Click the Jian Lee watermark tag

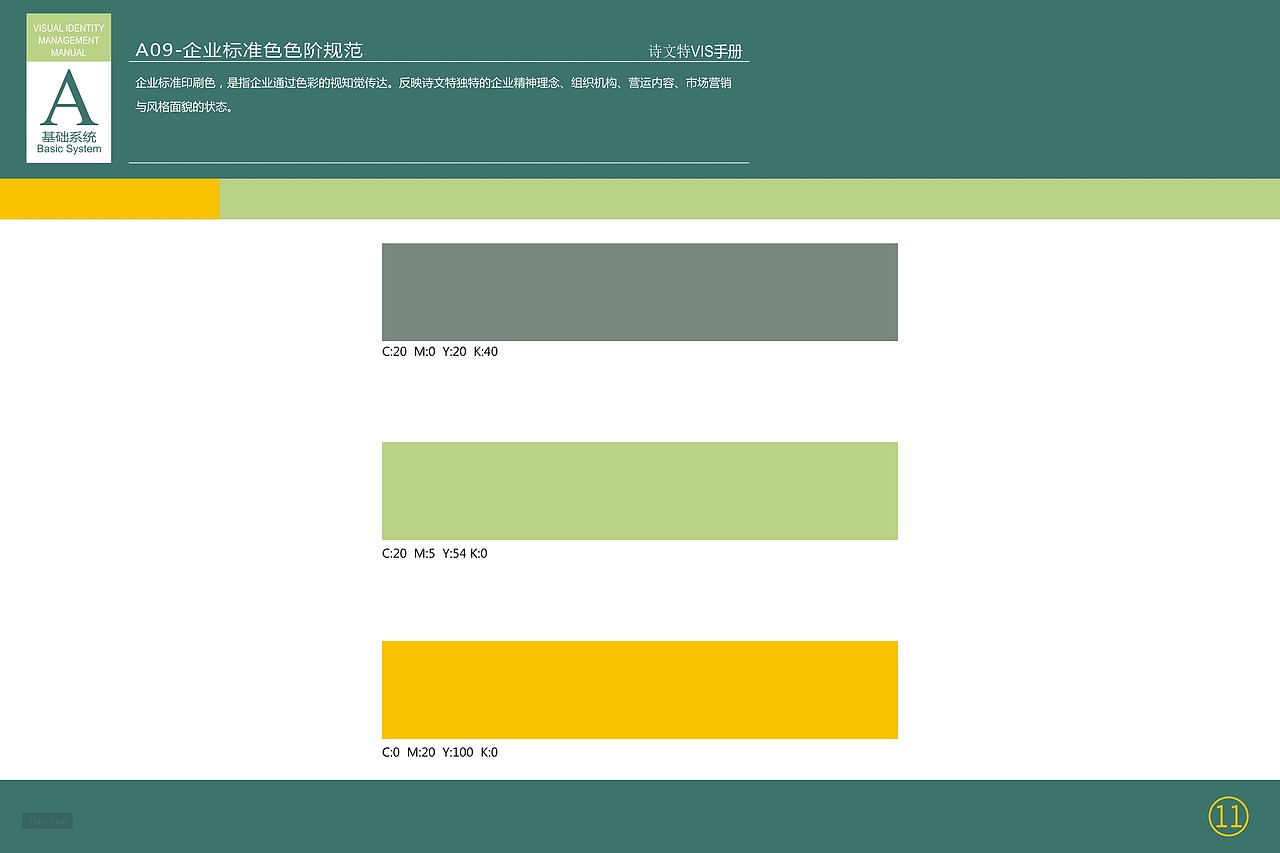pyautogui.click(x=48, y=820)
